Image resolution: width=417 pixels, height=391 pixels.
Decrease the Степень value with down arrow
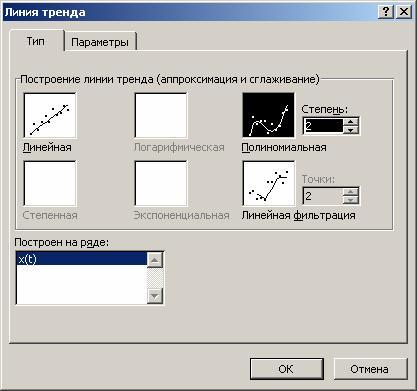coord(350,130)
